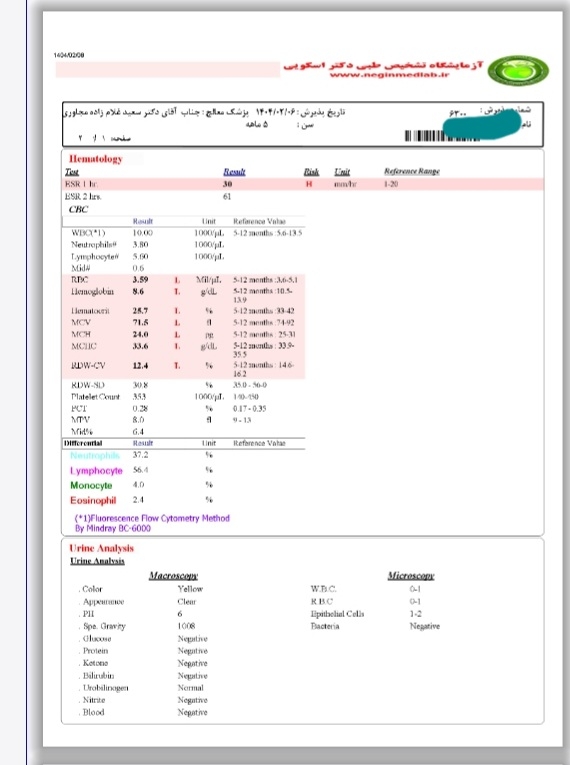Select the ESR 1 hr test label

pyautogui.click(x=81, y=184)
